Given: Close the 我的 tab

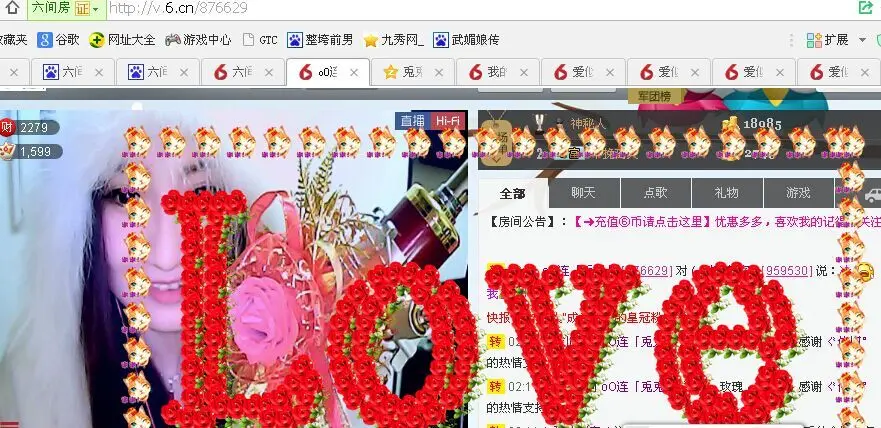Looking at the screenshot, I should [x=524, y=72].
